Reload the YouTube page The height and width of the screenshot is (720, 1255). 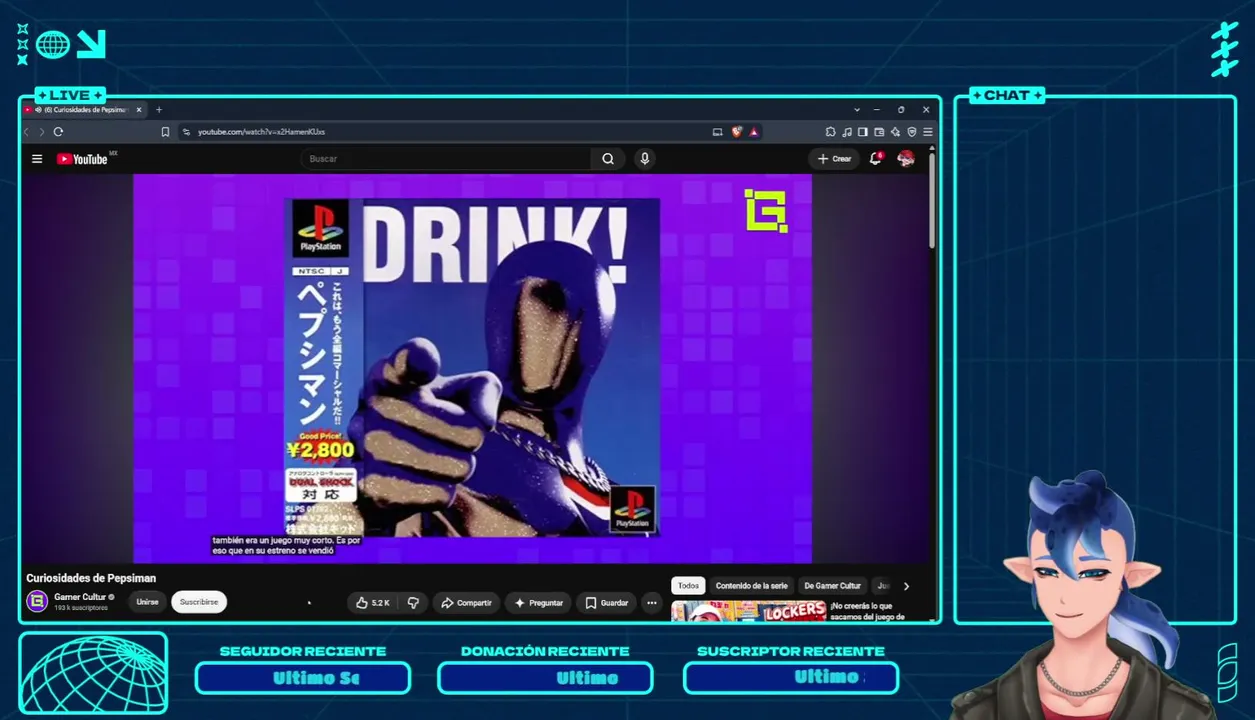58,132
